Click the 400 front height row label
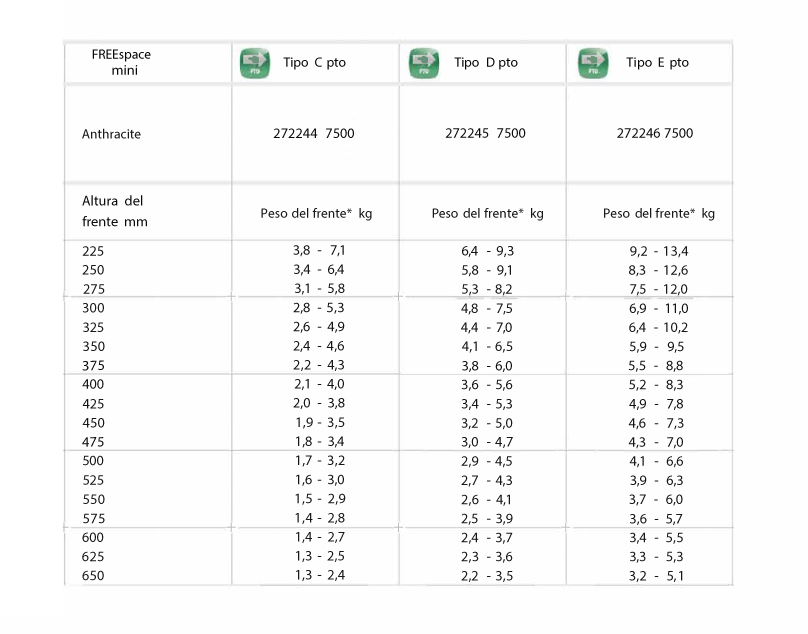This screenshot has width=808, height=634. point(93,385)
